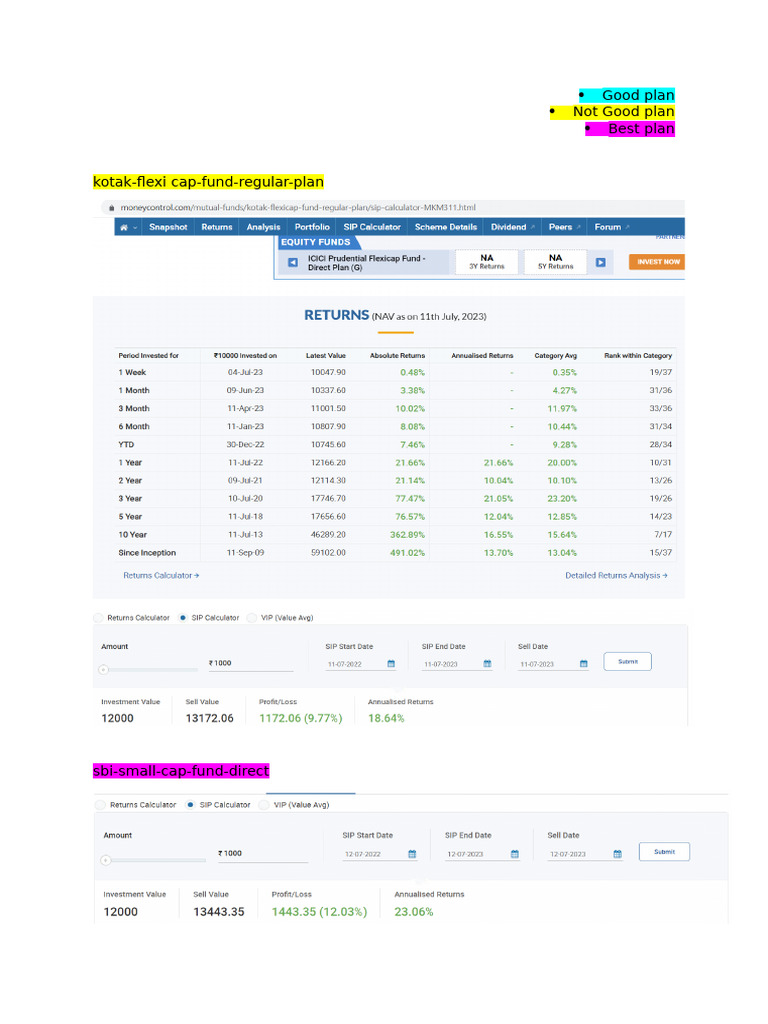This screenshot has width=768, height=1024.
Task: Click the 'Annualised Returns' column header
Action: click(x=482, y=356)
